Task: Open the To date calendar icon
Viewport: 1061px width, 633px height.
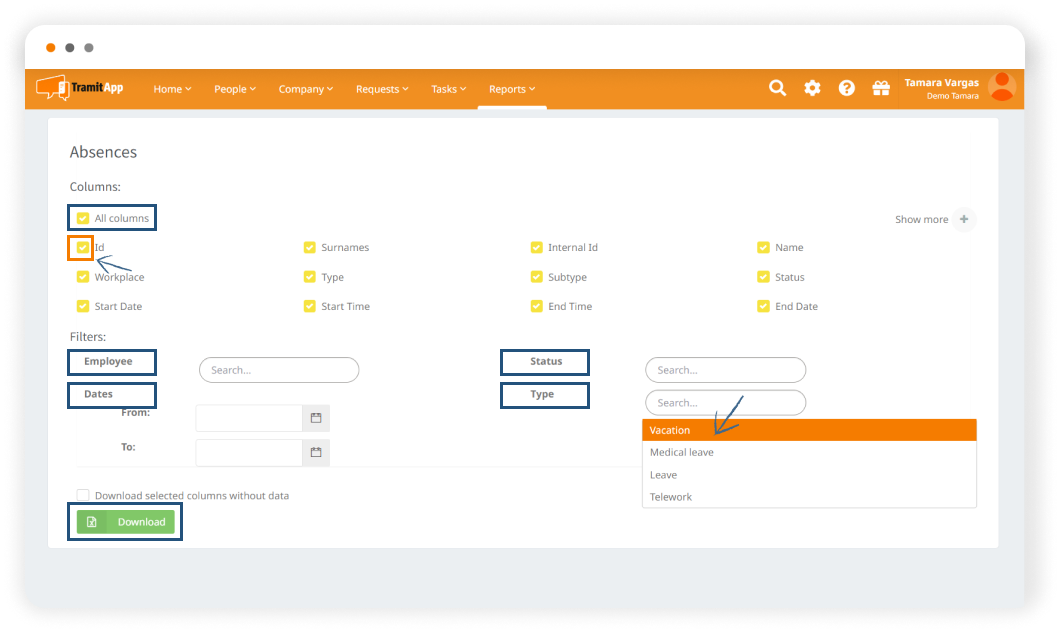Action: coord(316,452)
